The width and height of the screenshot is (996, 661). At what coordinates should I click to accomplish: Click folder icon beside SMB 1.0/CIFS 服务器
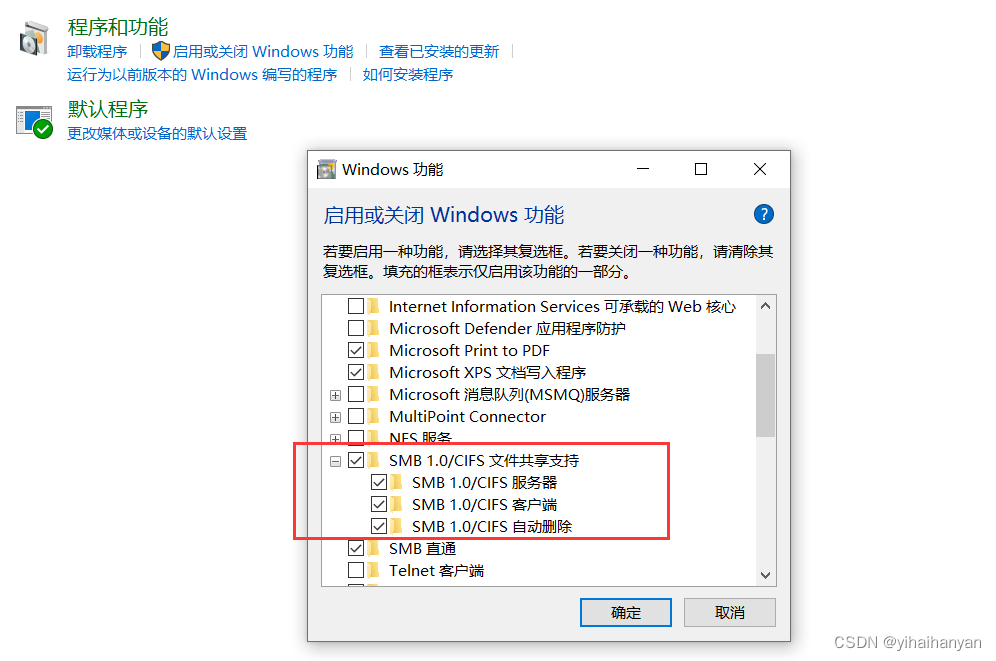pyautogui.click(x=398, y=483)
